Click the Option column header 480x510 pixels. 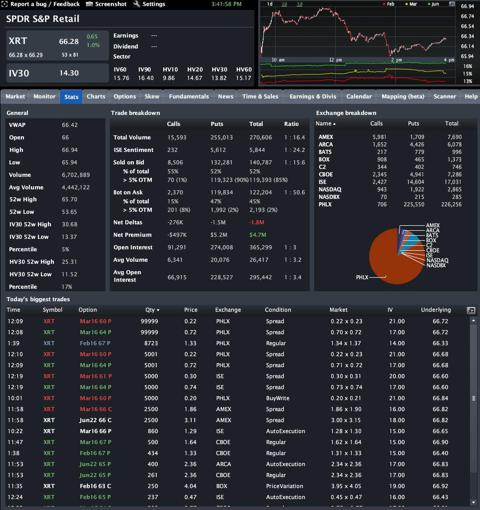point(88,310)
